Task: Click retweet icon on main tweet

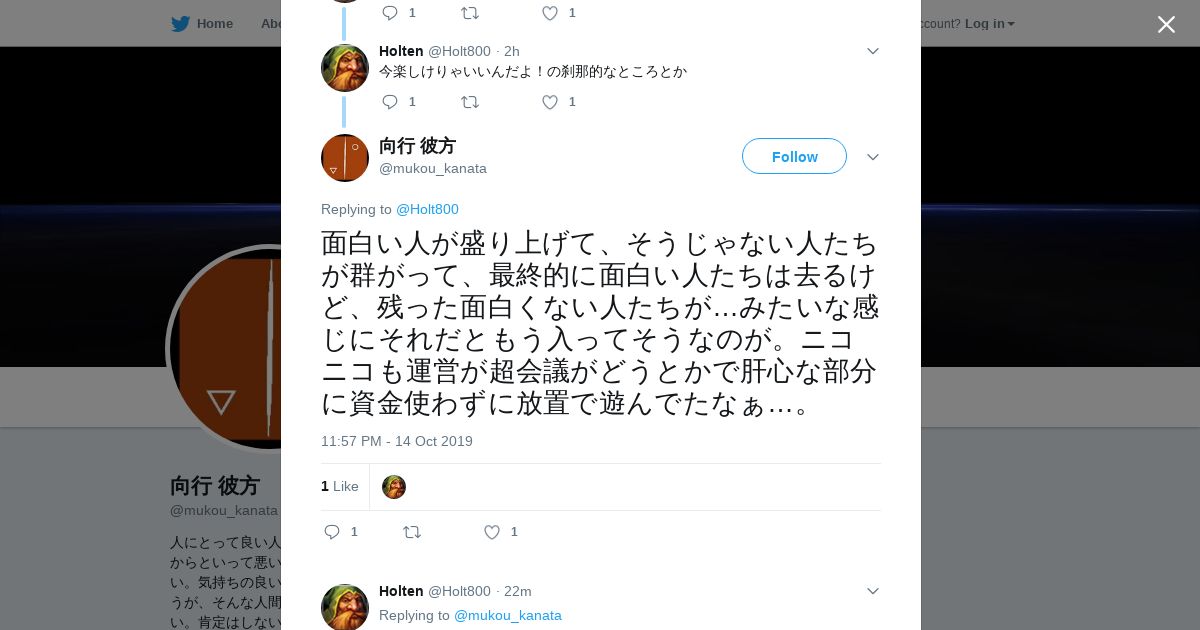Action: 412,532
